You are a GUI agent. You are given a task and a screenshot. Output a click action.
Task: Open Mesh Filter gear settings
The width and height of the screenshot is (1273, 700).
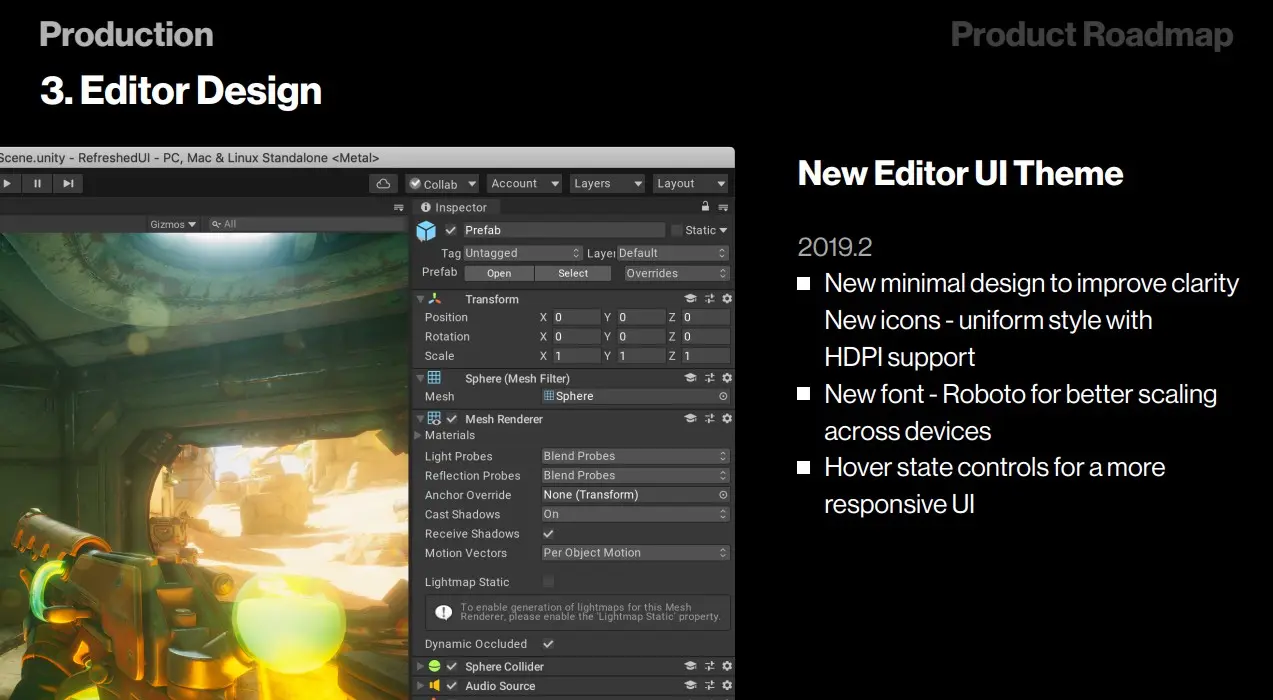point(727,378)
